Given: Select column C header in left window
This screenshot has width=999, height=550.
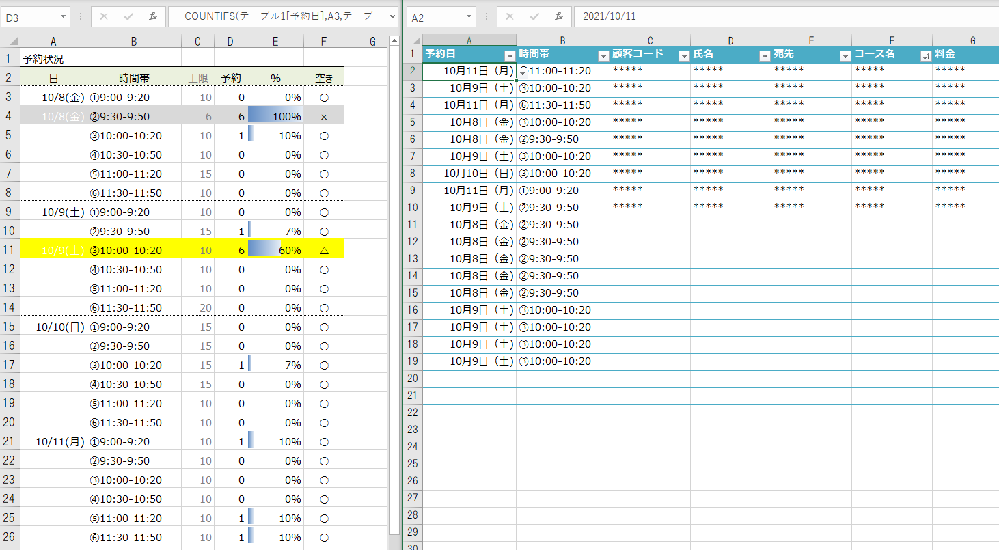Looking at the screenshot, I should pyautogui.click(x=198, y=41).
